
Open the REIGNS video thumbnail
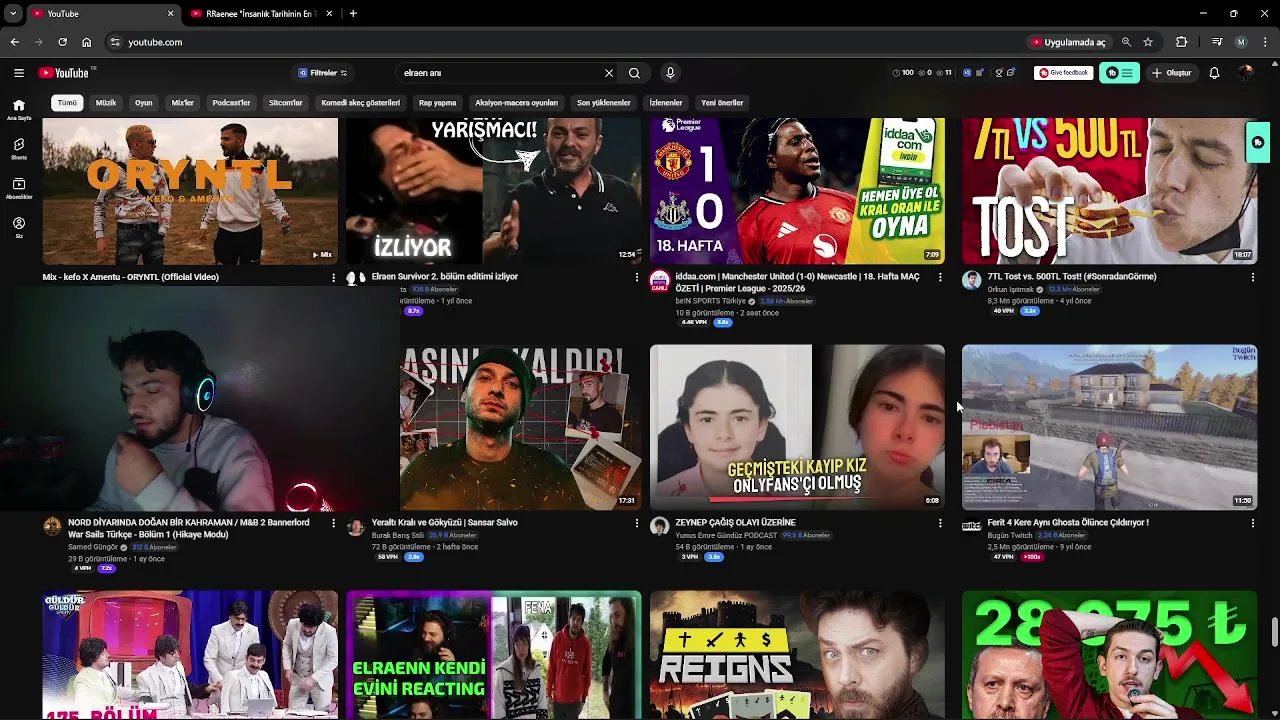tap(797, 655)
